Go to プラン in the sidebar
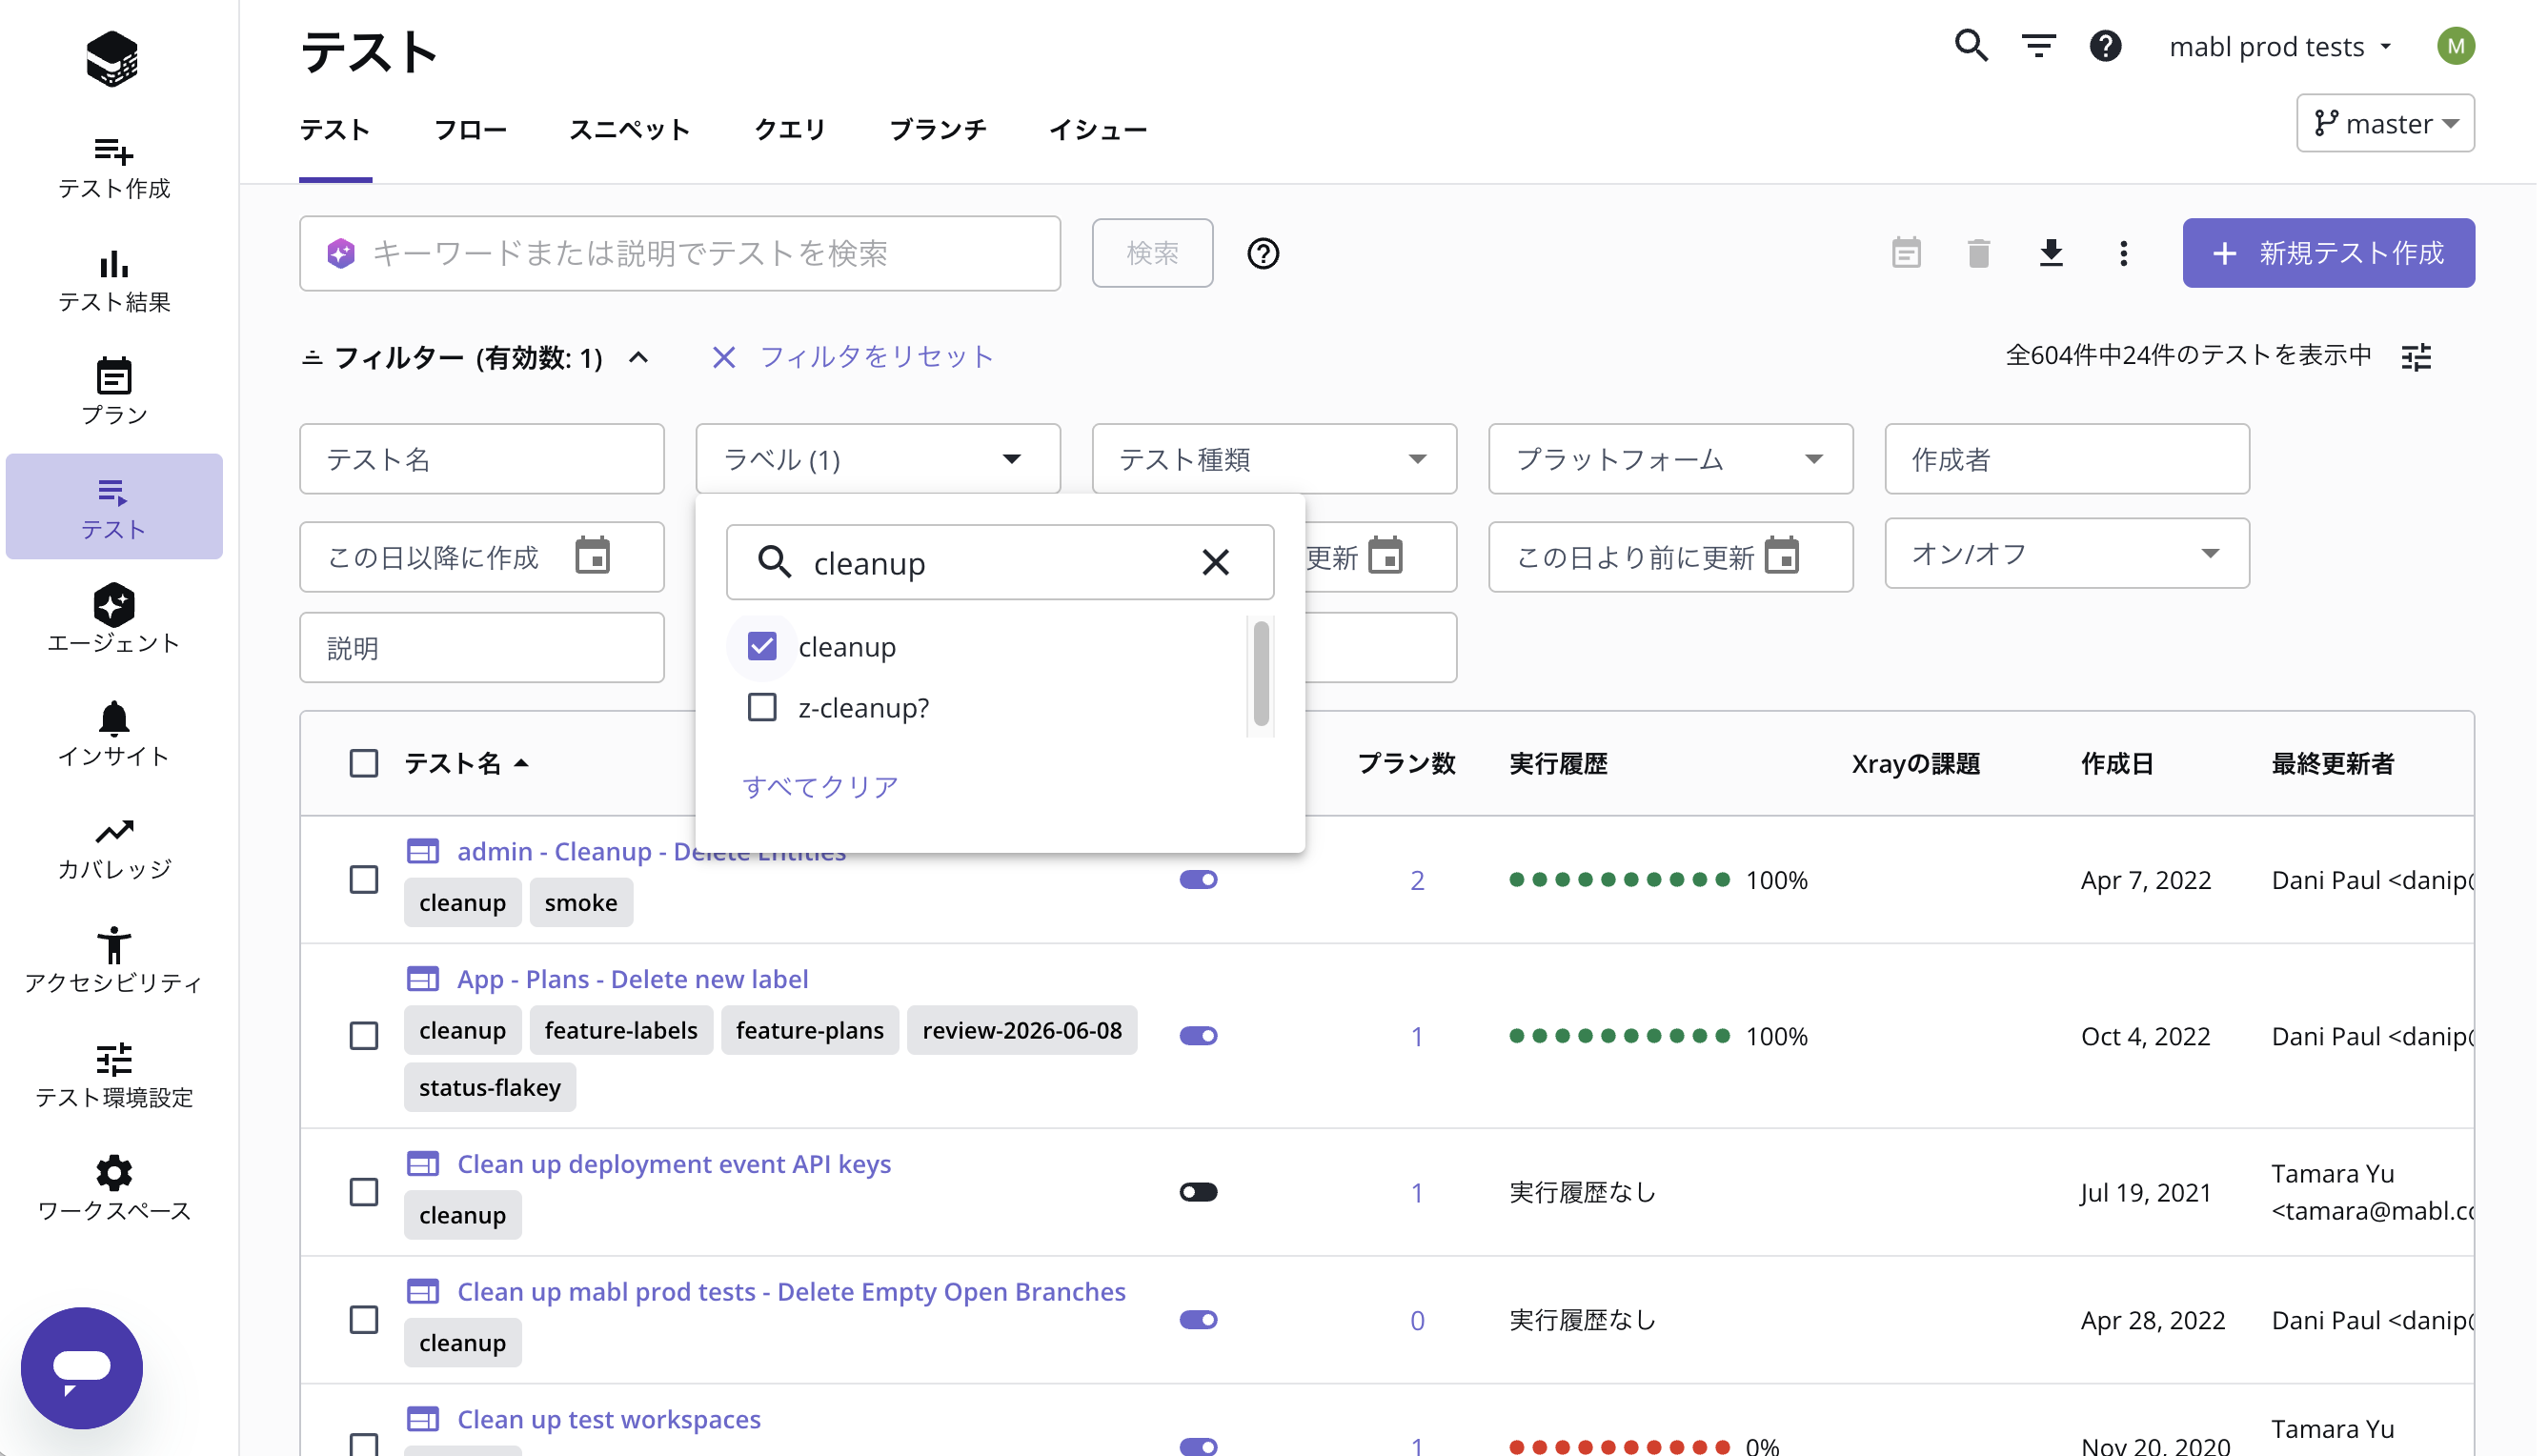2548x1456 pixels. click(x=114, y=393)
